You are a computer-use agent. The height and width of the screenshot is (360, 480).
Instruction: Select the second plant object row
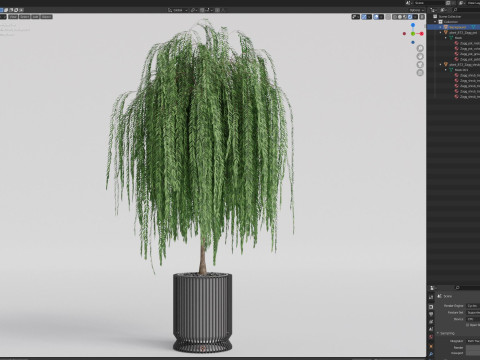coord(453,64)
